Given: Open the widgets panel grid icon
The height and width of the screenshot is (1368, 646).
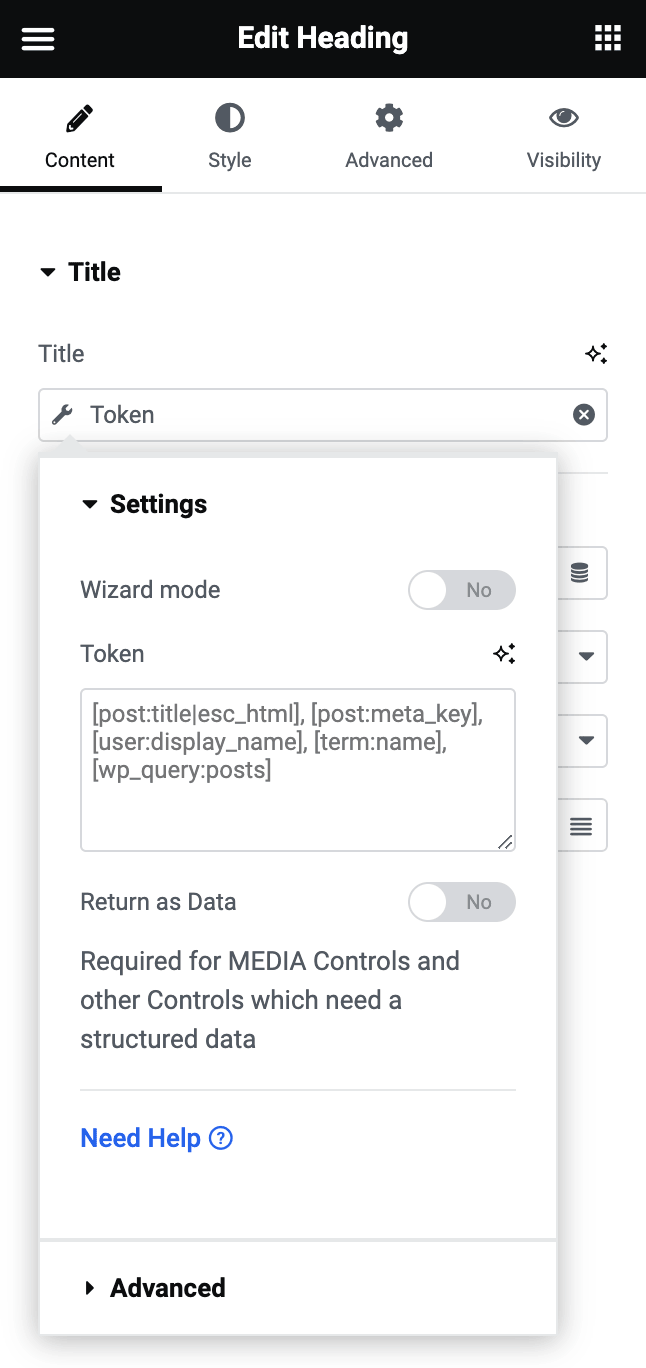Looking at the screenshot, I should (x=607, y=37).
